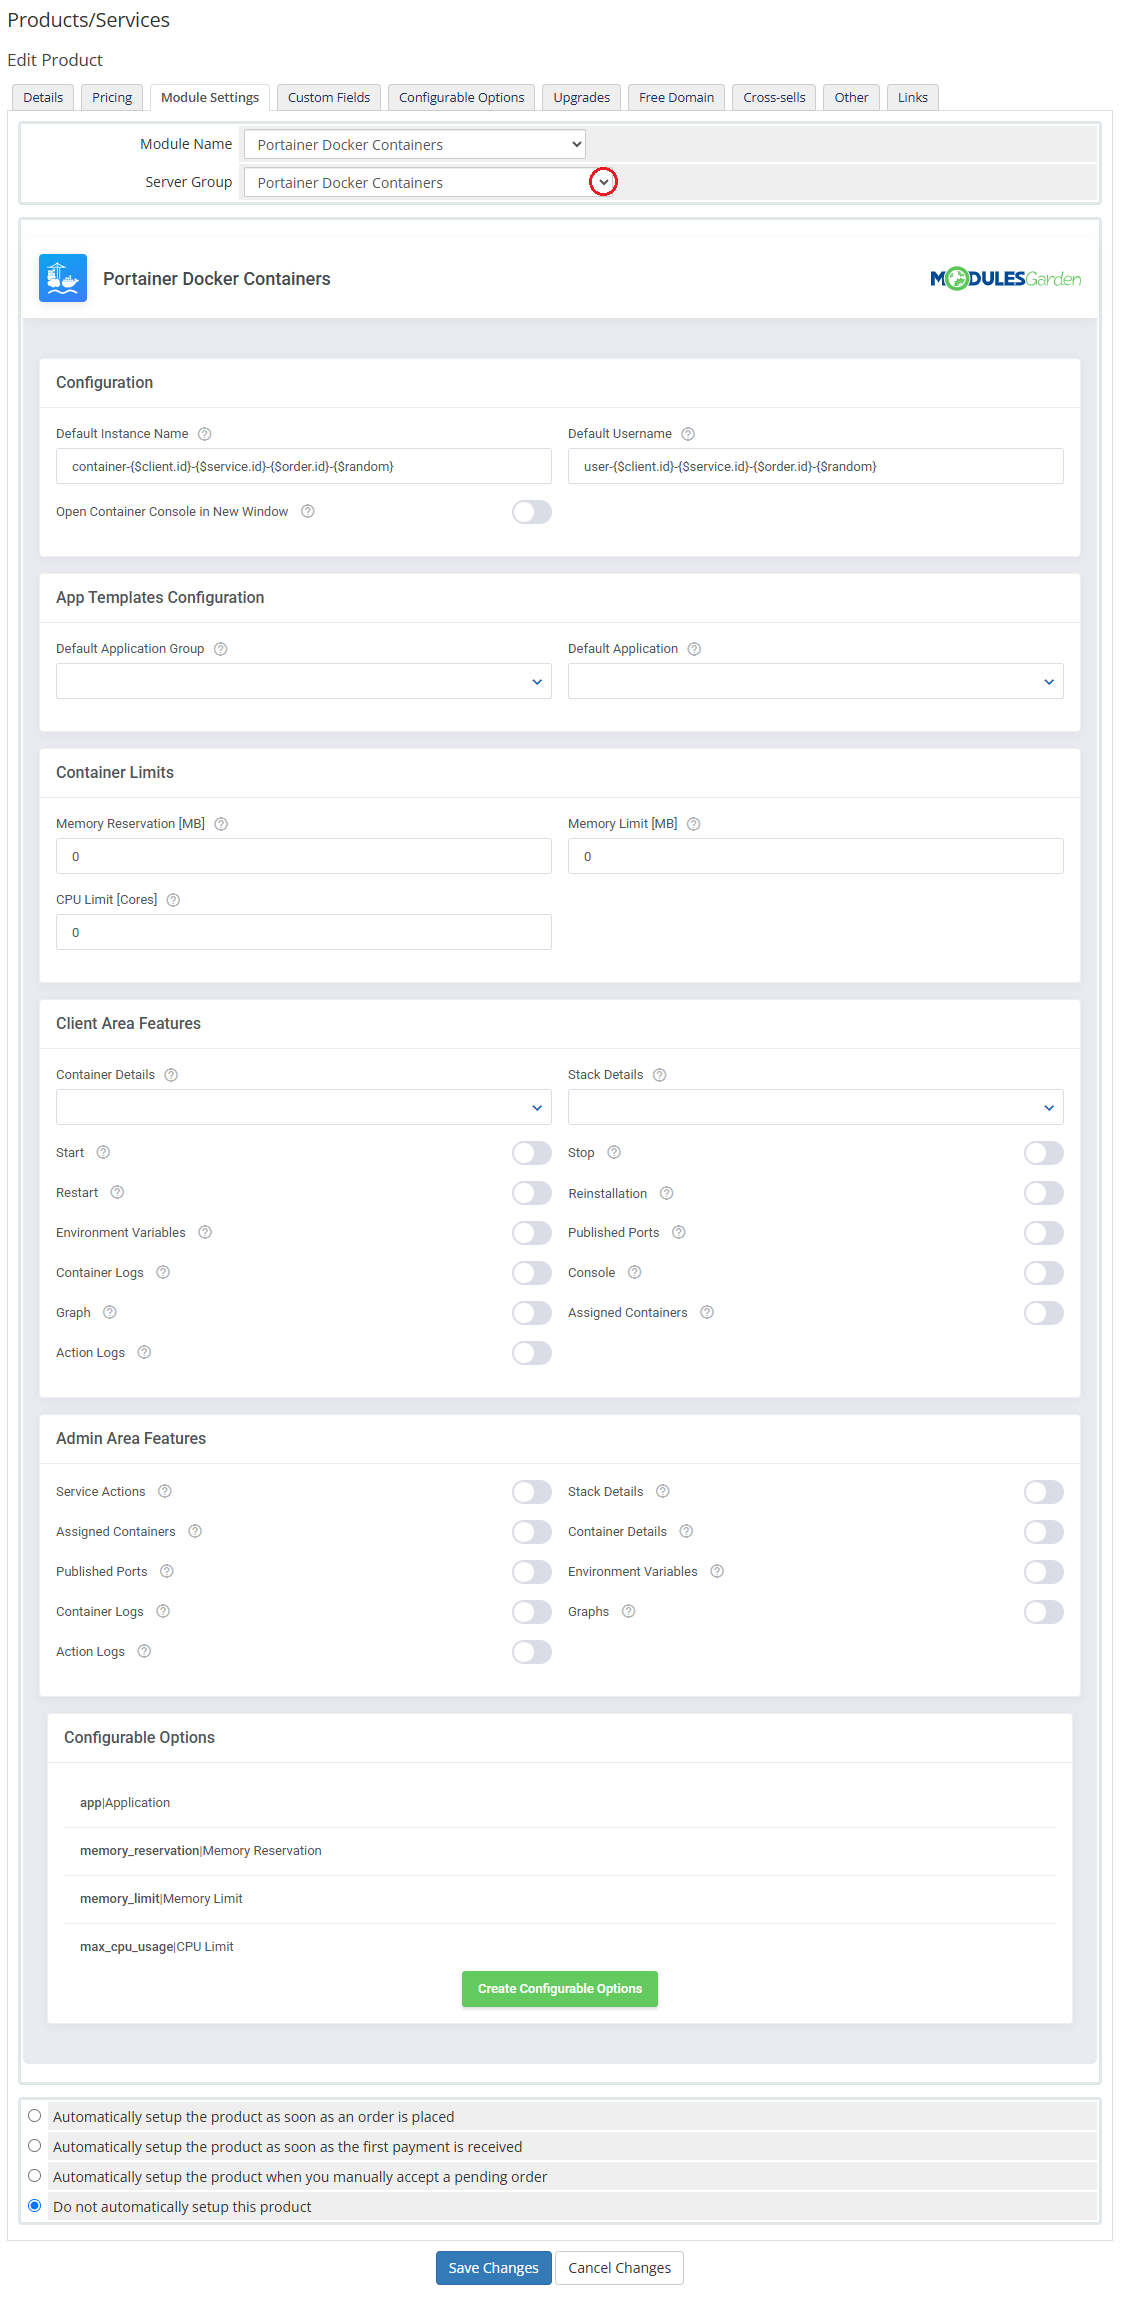Click help icon beside Assigned Containers in Client Area Features
The height and width of the screenshot is (2303, 1121).
(x=707, y=1312)
